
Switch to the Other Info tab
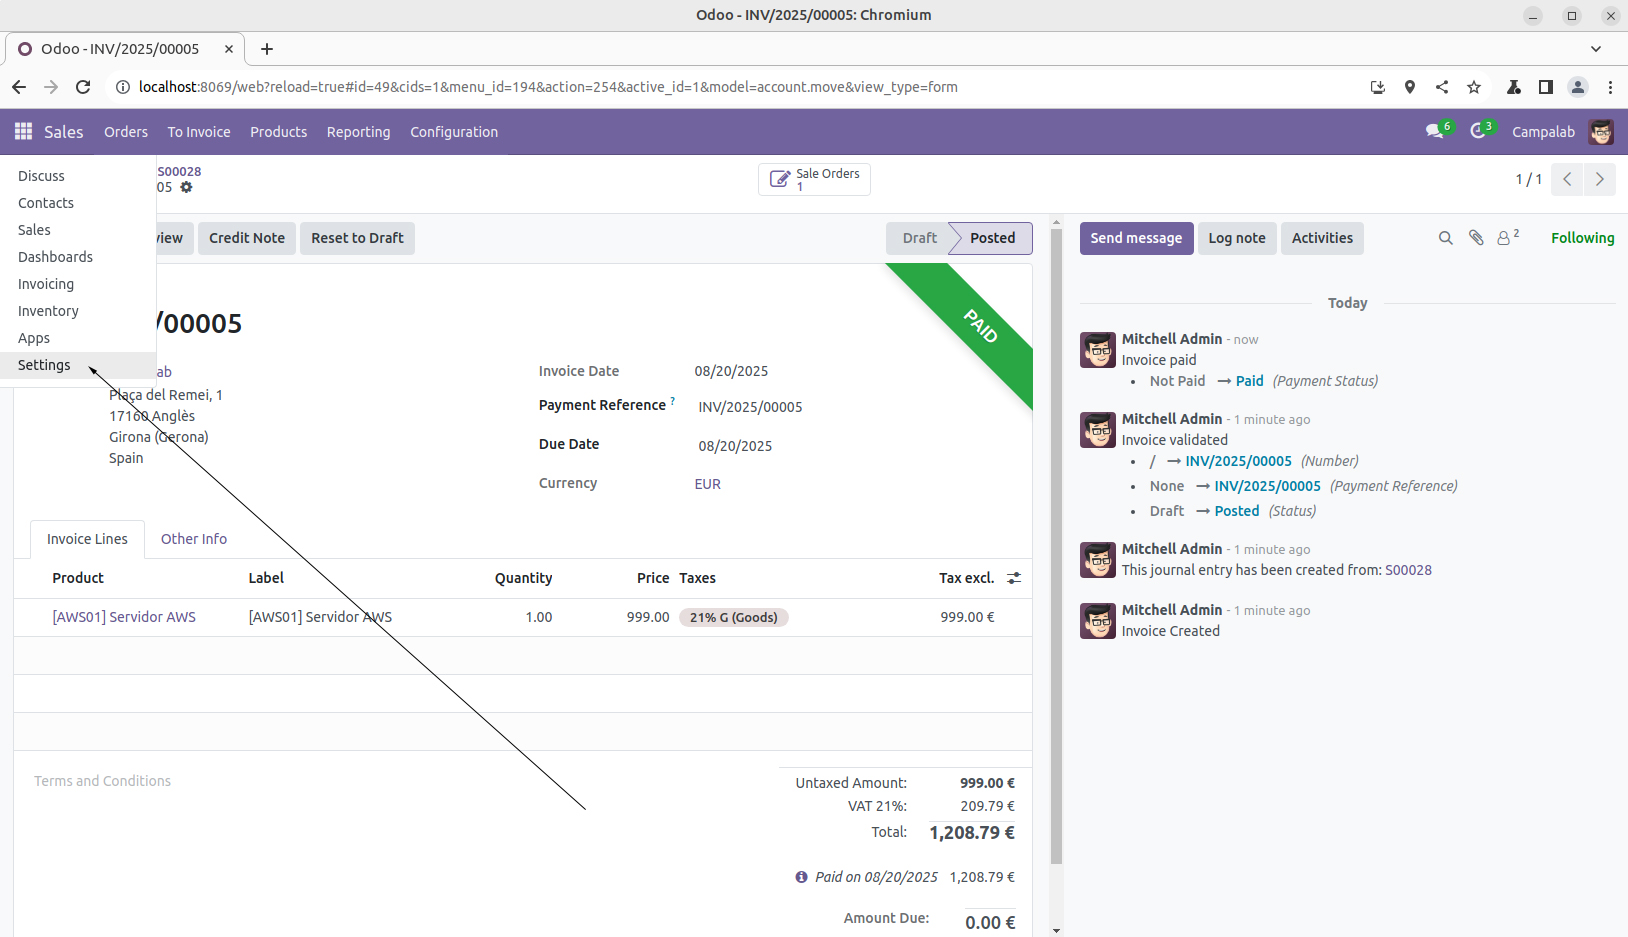[x=193, y=539]
